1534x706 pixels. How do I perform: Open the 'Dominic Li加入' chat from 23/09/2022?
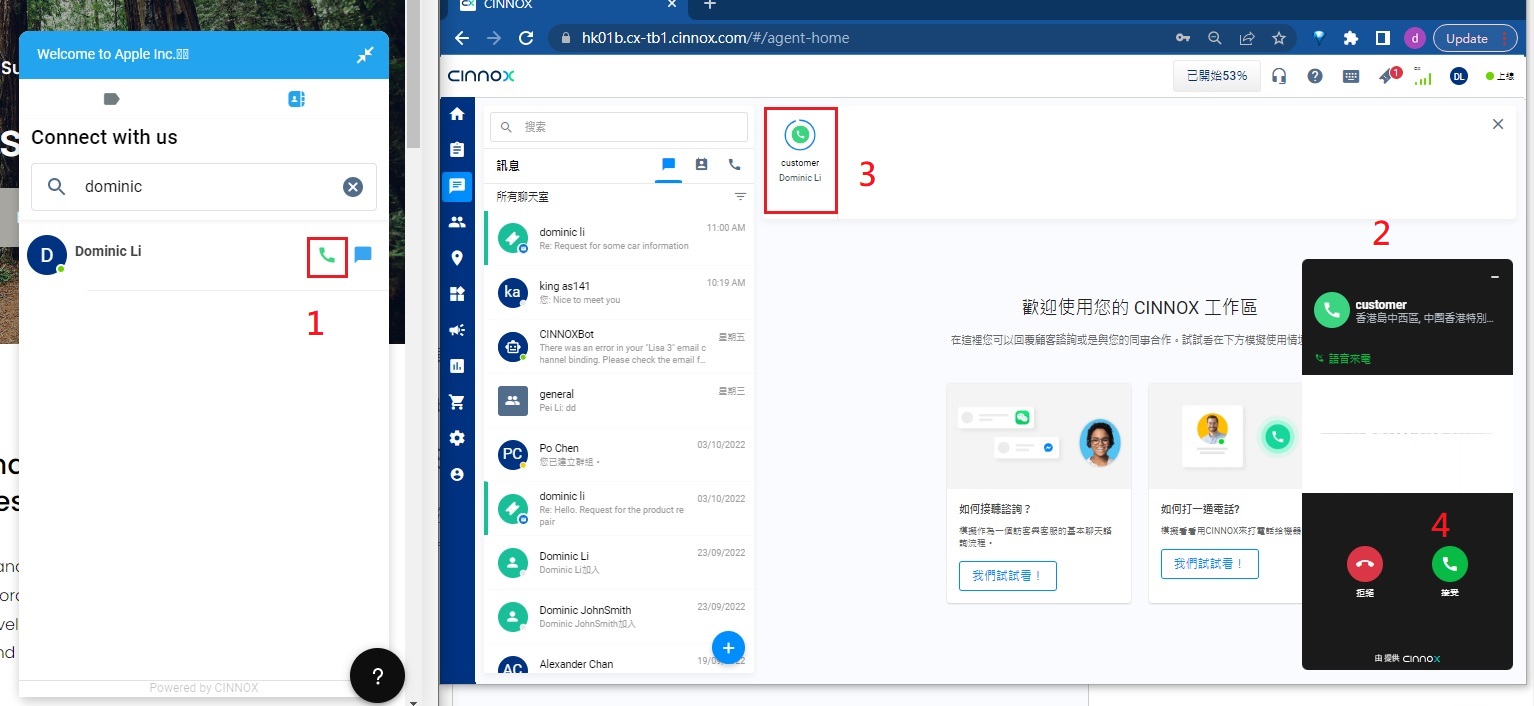click(618, 562)
